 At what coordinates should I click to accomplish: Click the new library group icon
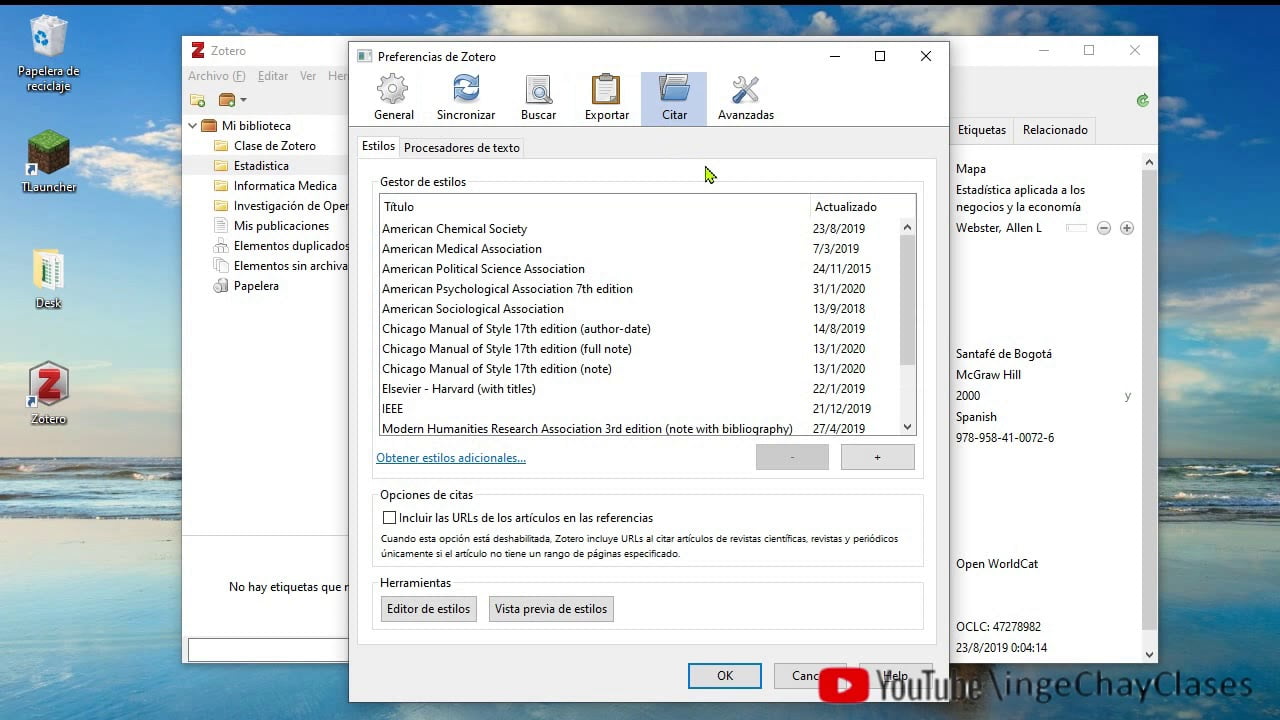tap(227, 100)
